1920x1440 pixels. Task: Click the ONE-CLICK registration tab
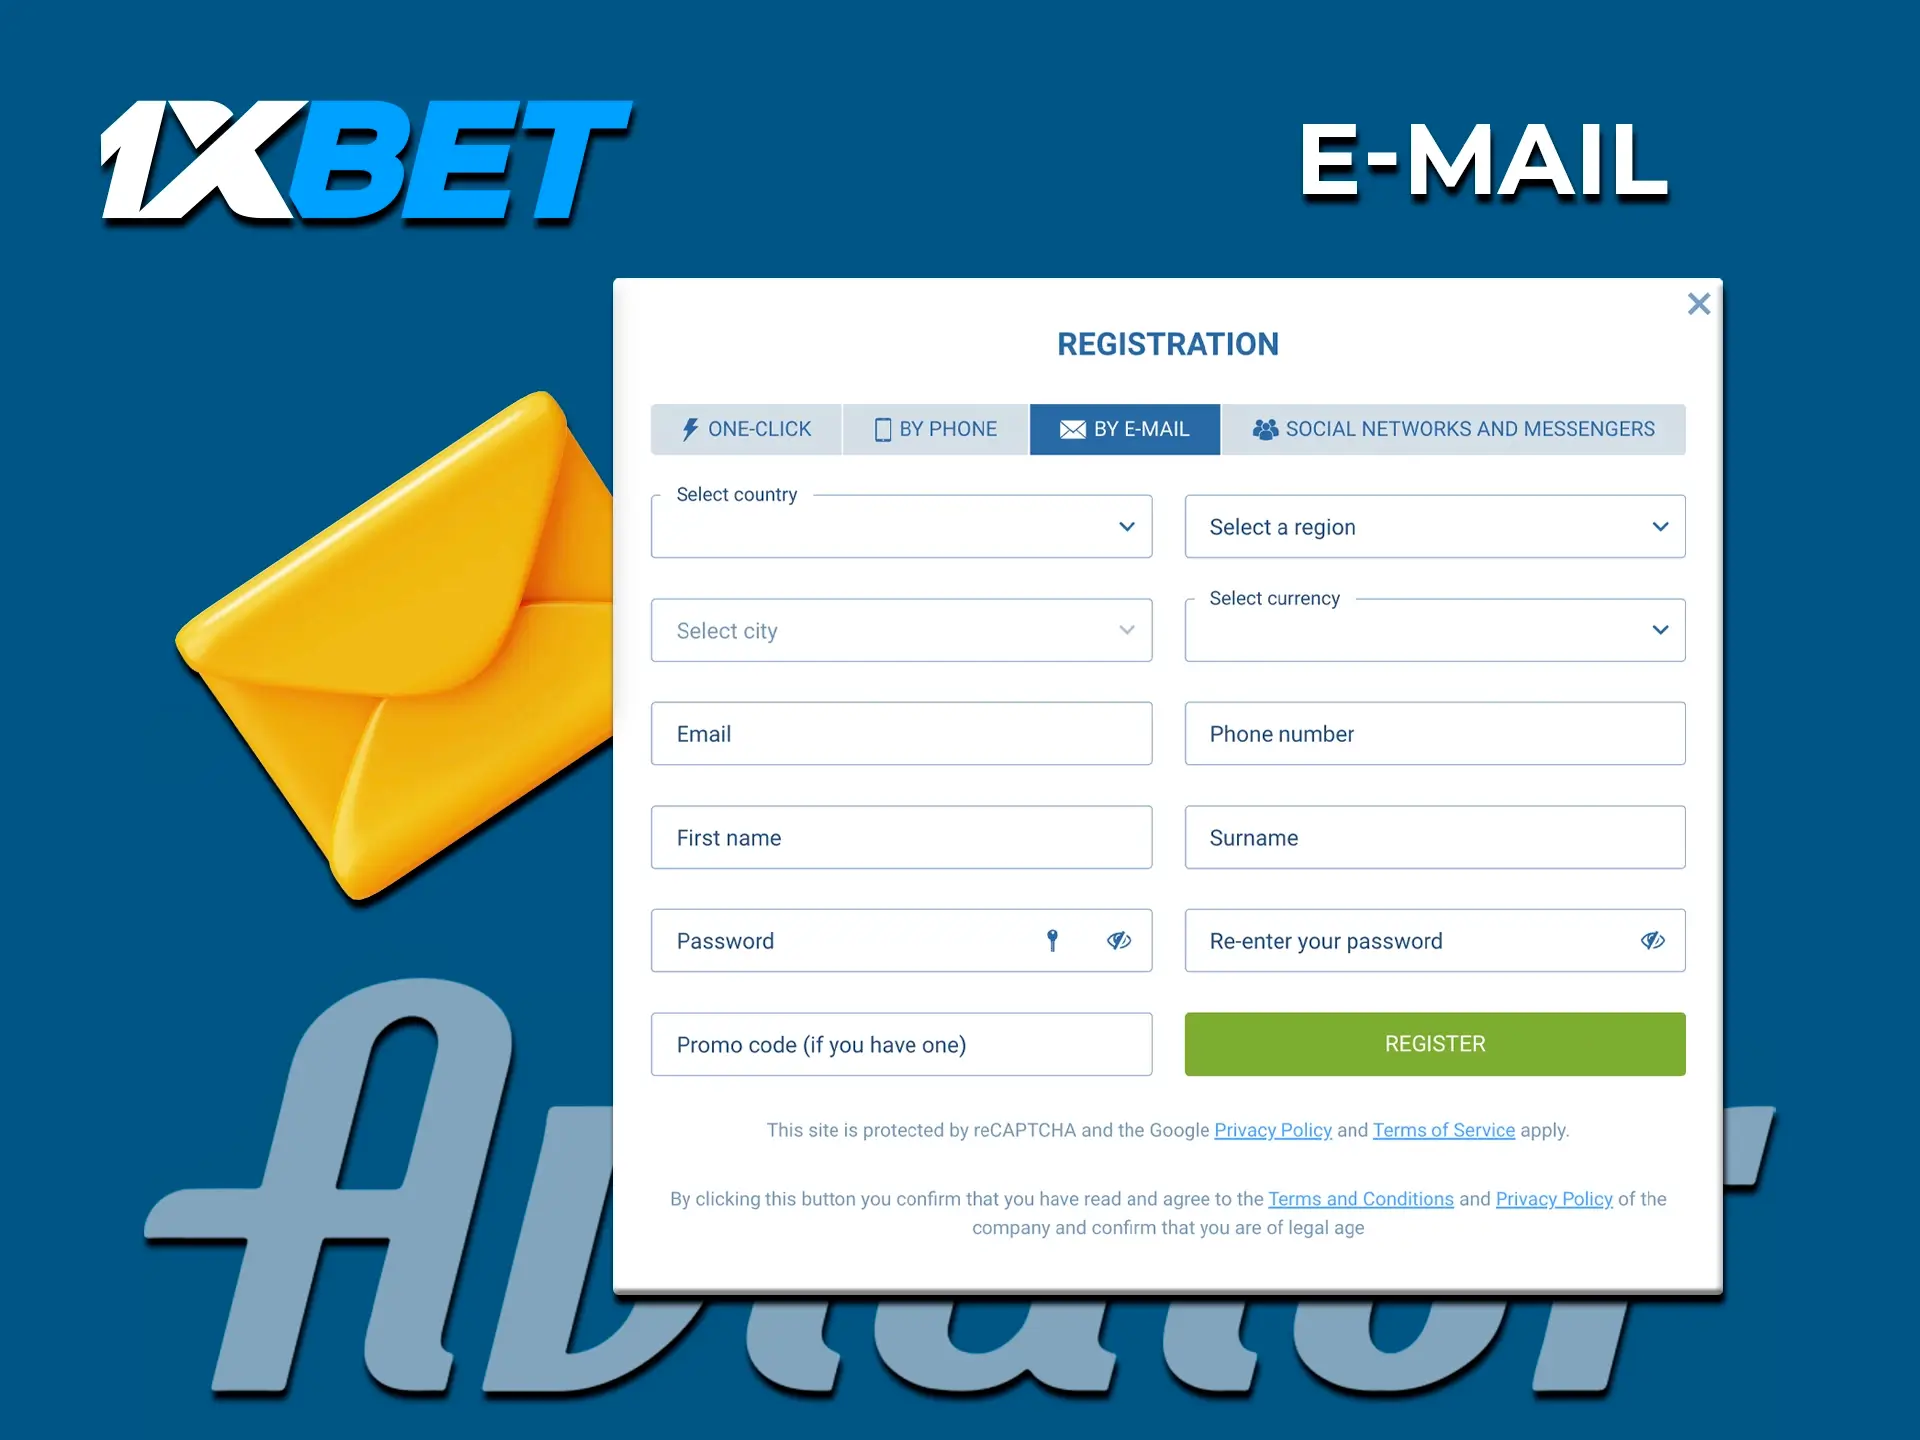pos(747,428)
